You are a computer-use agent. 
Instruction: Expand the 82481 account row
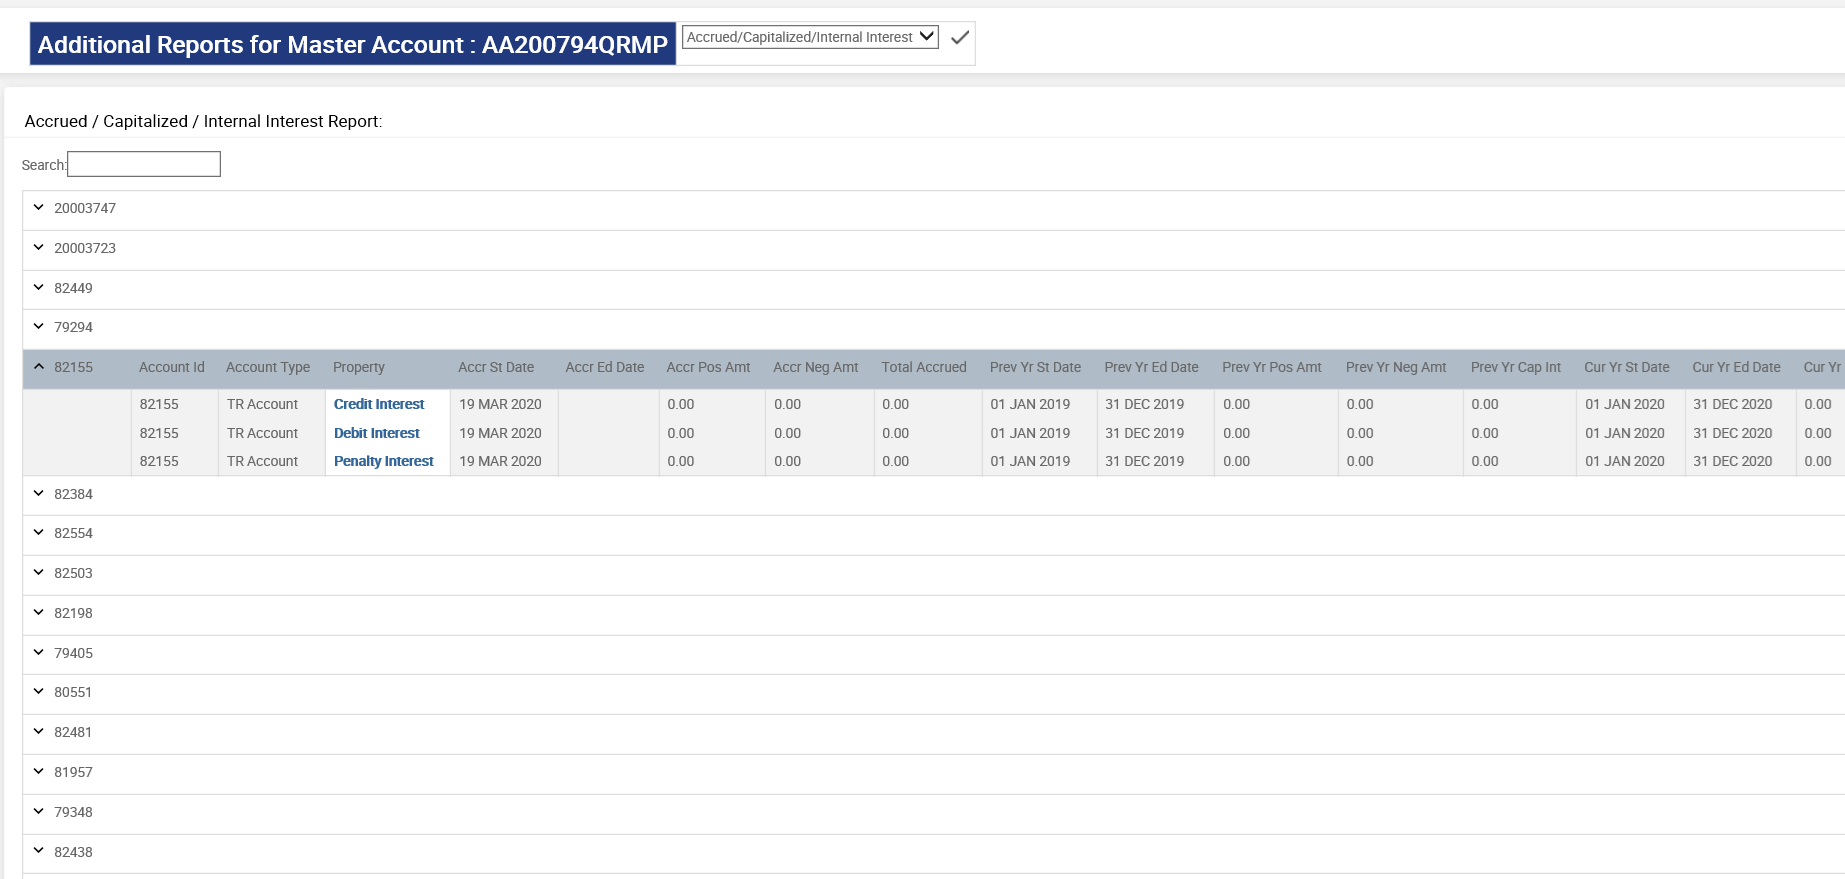tap(39, 732)
